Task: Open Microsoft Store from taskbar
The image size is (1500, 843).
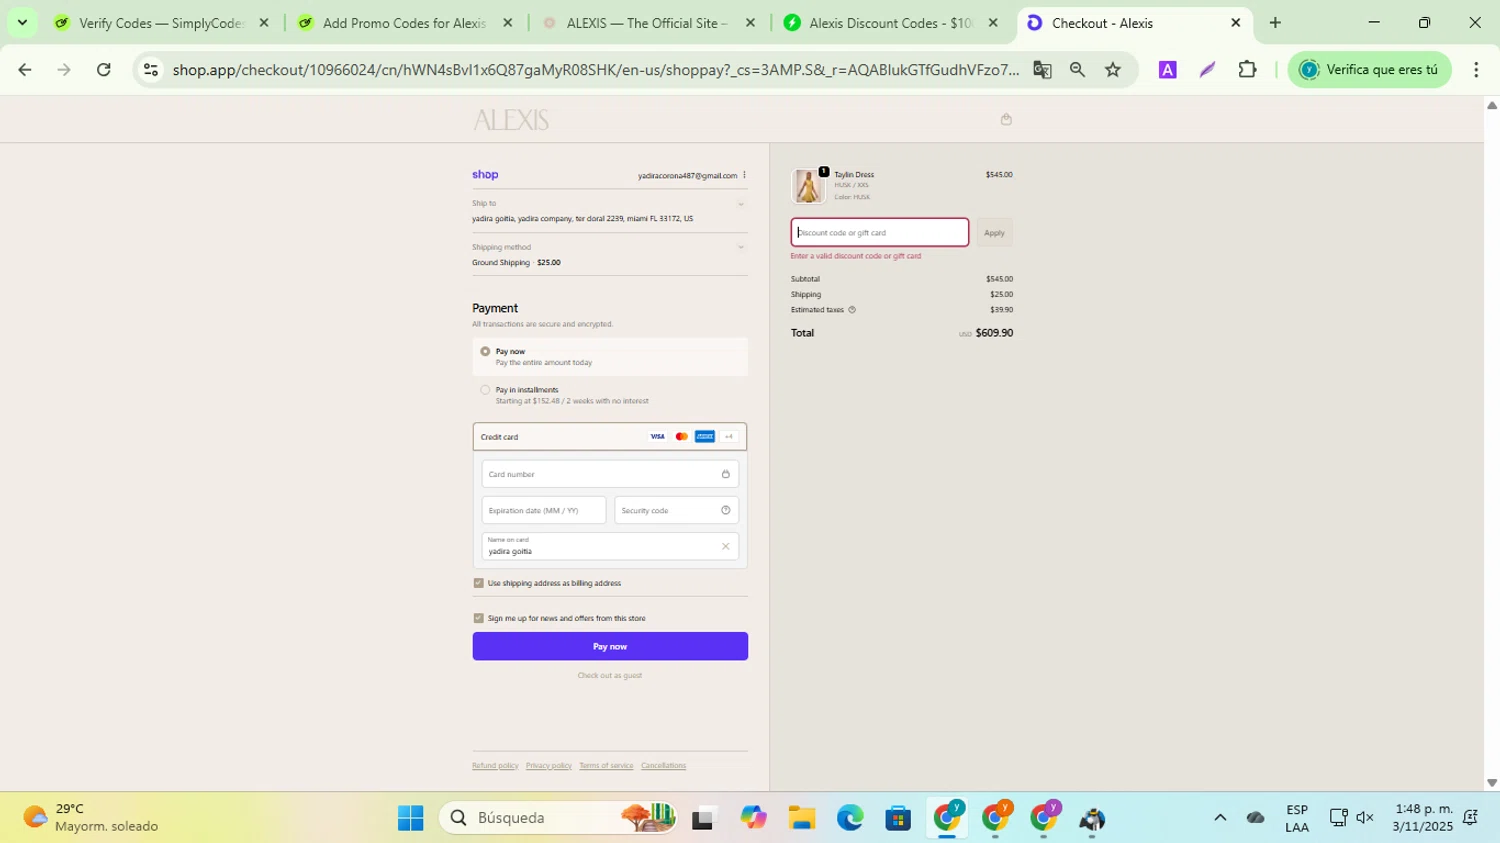Action: coord(898,818)
